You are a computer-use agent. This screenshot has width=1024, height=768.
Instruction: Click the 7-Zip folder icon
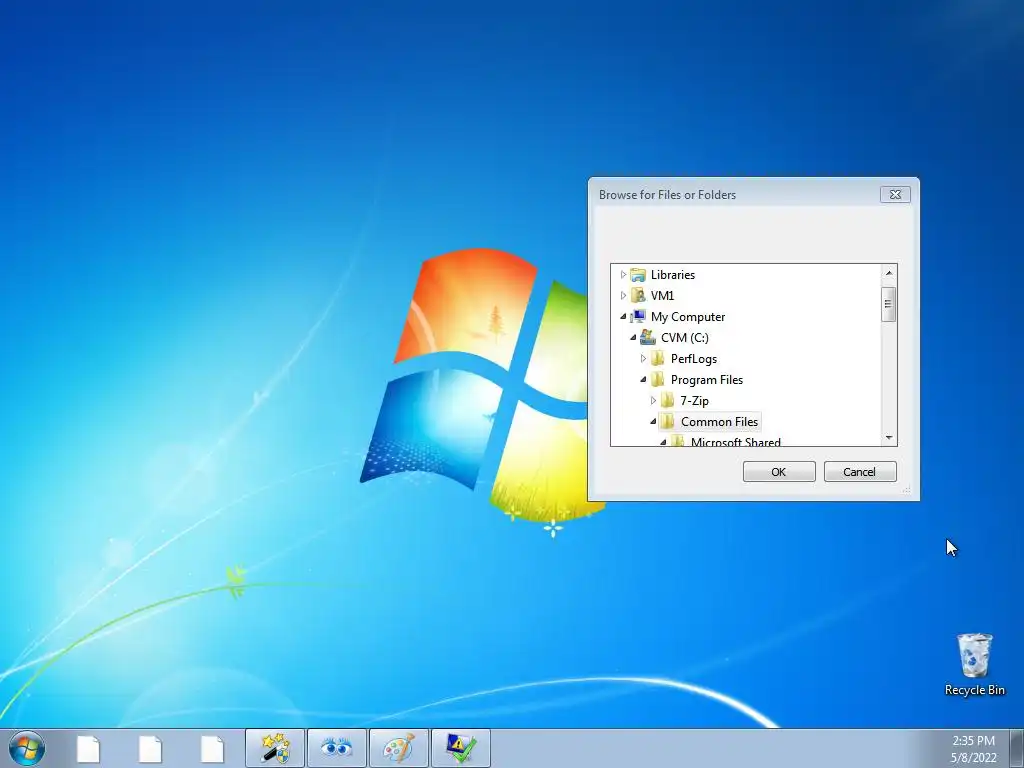[667, 400]
